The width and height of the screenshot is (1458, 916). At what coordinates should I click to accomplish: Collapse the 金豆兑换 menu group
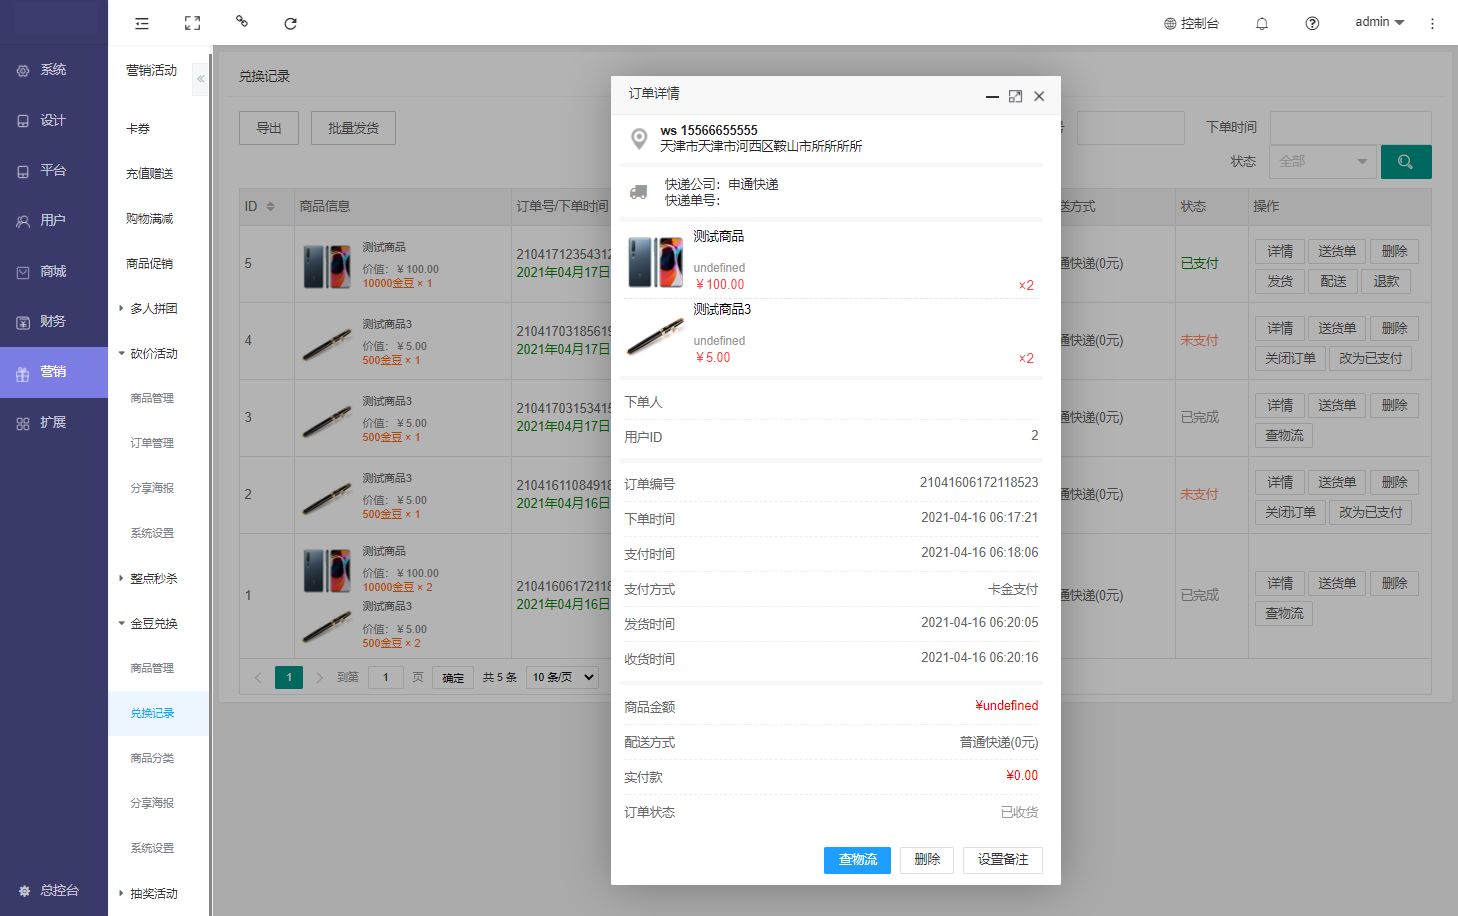tap(152, 624)
